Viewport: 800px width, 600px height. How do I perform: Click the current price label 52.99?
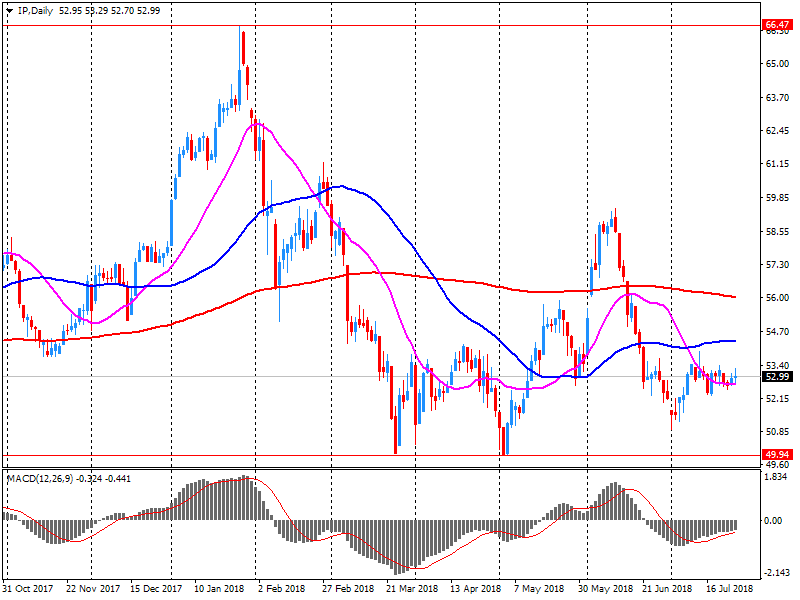[x=778, y=377]
